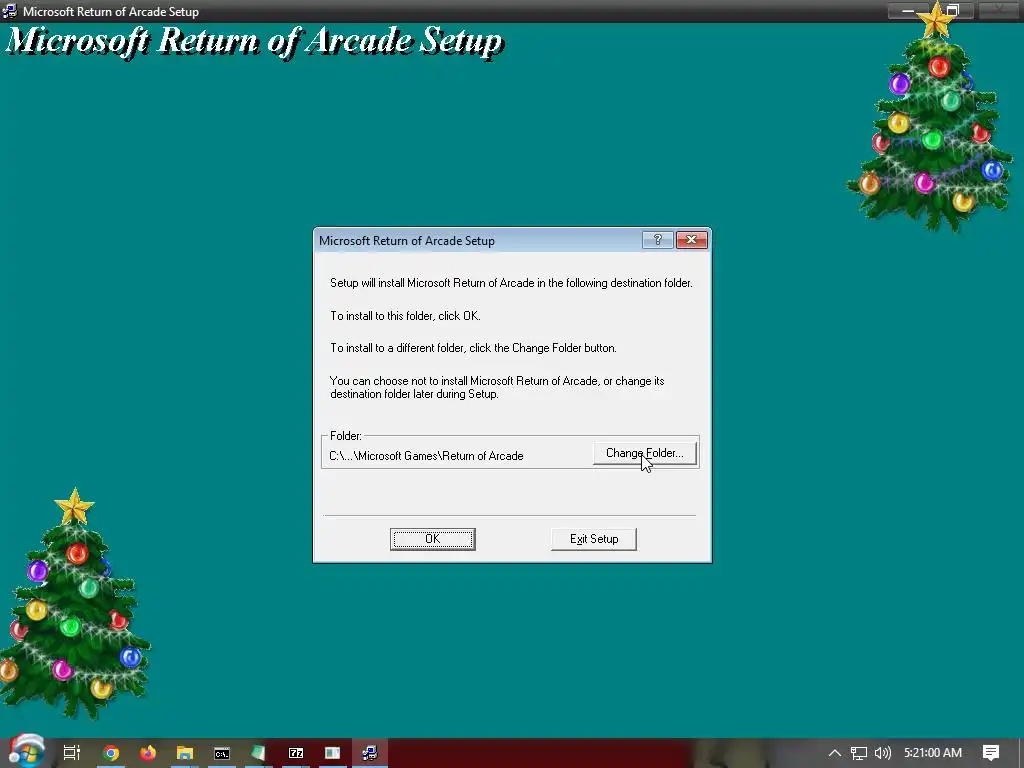The width and height of the screenshot is (1024, 768).
Task: Restore down the main setup window
Action: [953, 10]
